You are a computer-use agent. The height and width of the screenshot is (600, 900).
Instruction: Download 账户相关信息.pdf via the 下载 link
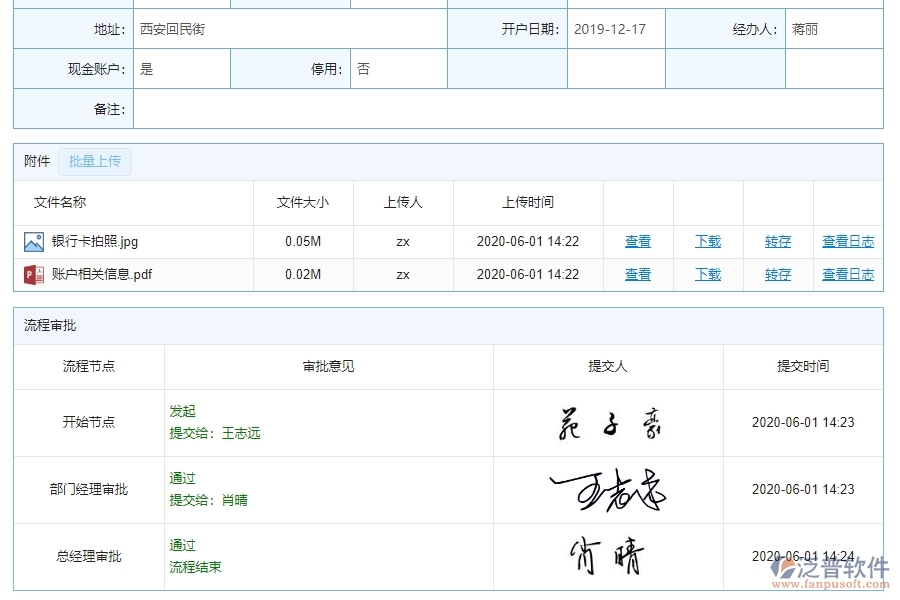point(707,274)
